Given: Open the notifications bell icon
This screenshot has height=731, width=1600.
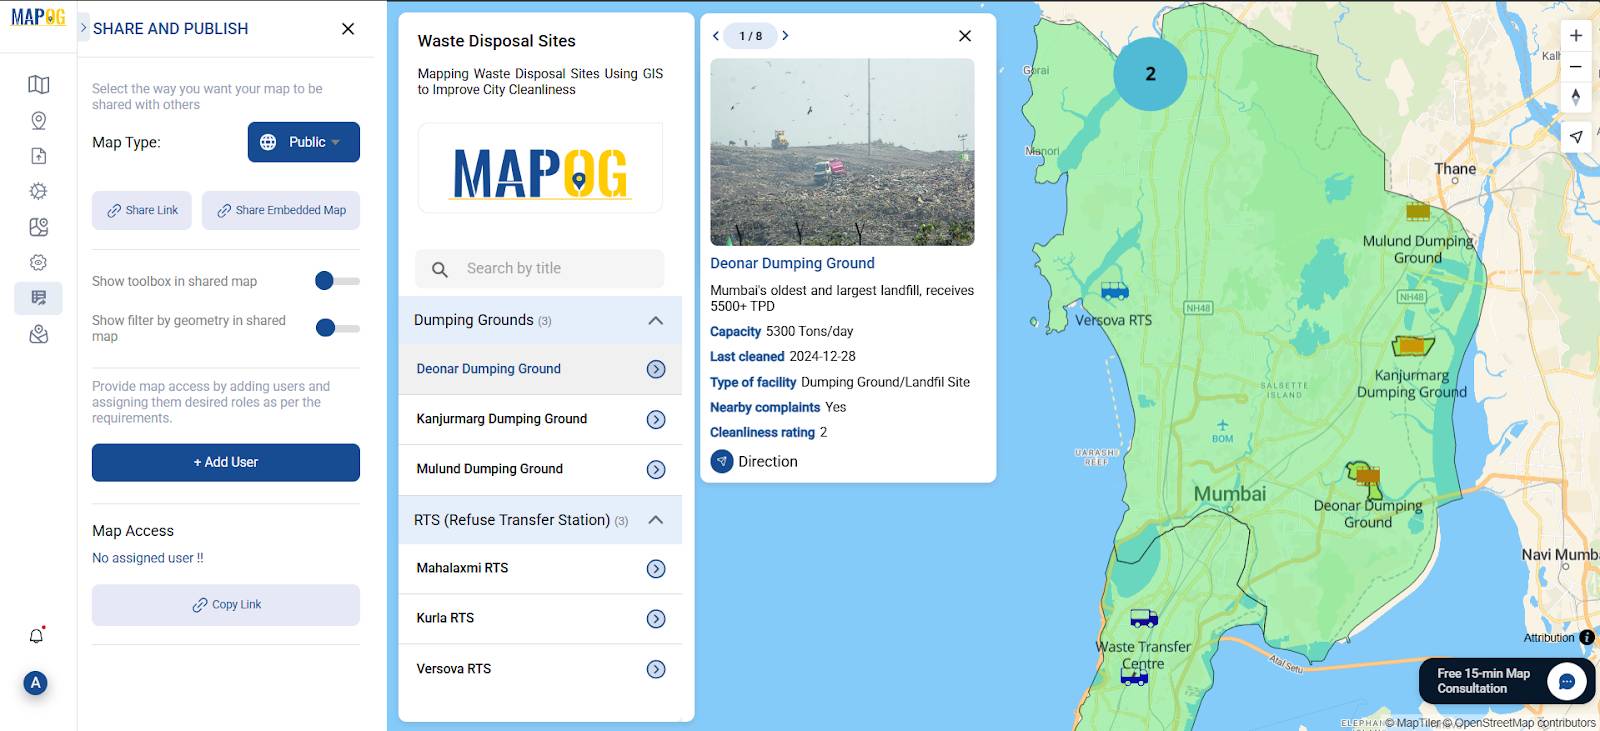Looking at the screenshot, I should pyautogui.click(x=37, y=636).
